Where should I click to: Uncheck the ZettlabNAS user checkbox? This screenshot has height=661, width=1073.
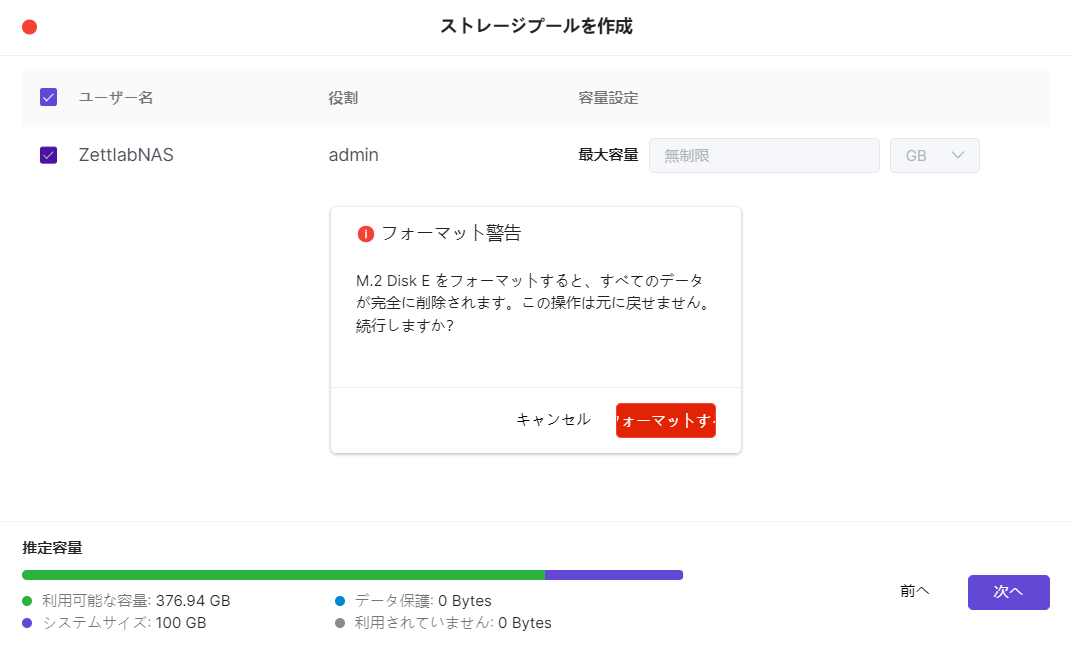pyautogui.click(x=48, y=155)
